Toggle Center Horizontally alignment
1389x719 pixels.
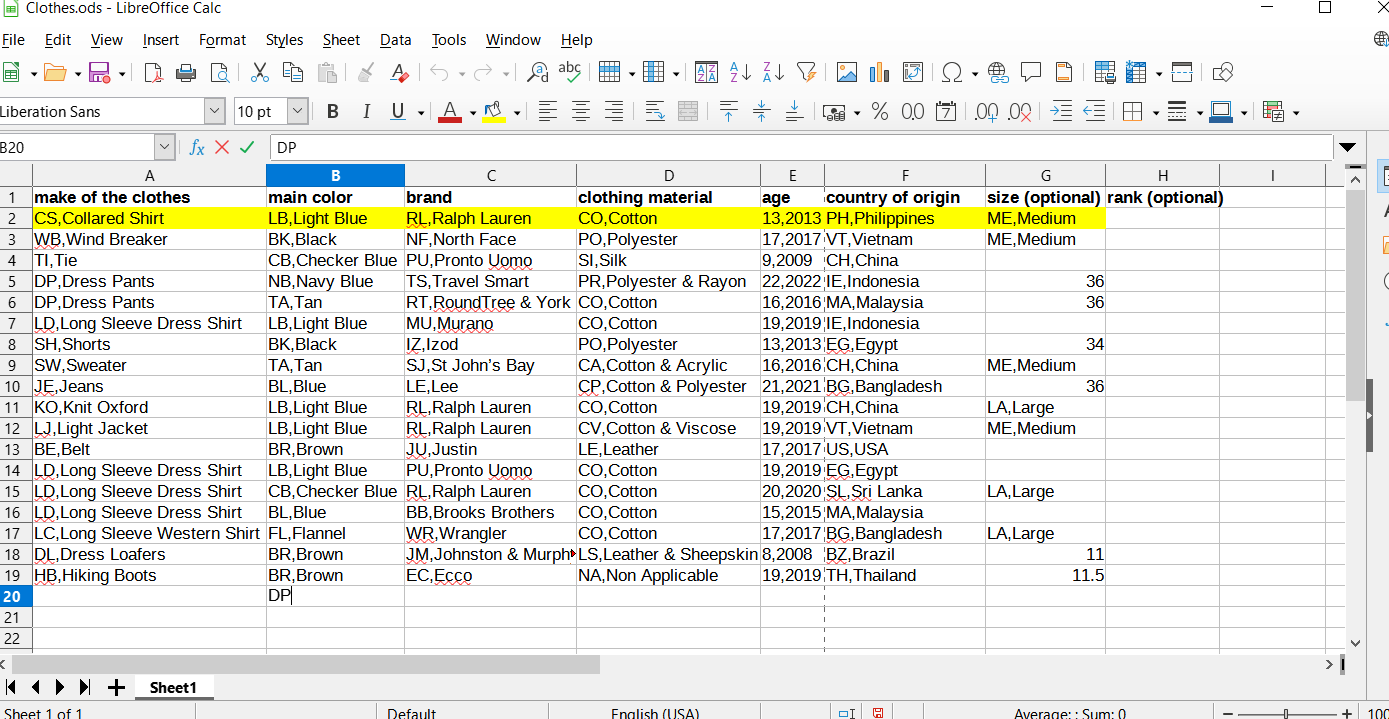[x=581, y=112]
